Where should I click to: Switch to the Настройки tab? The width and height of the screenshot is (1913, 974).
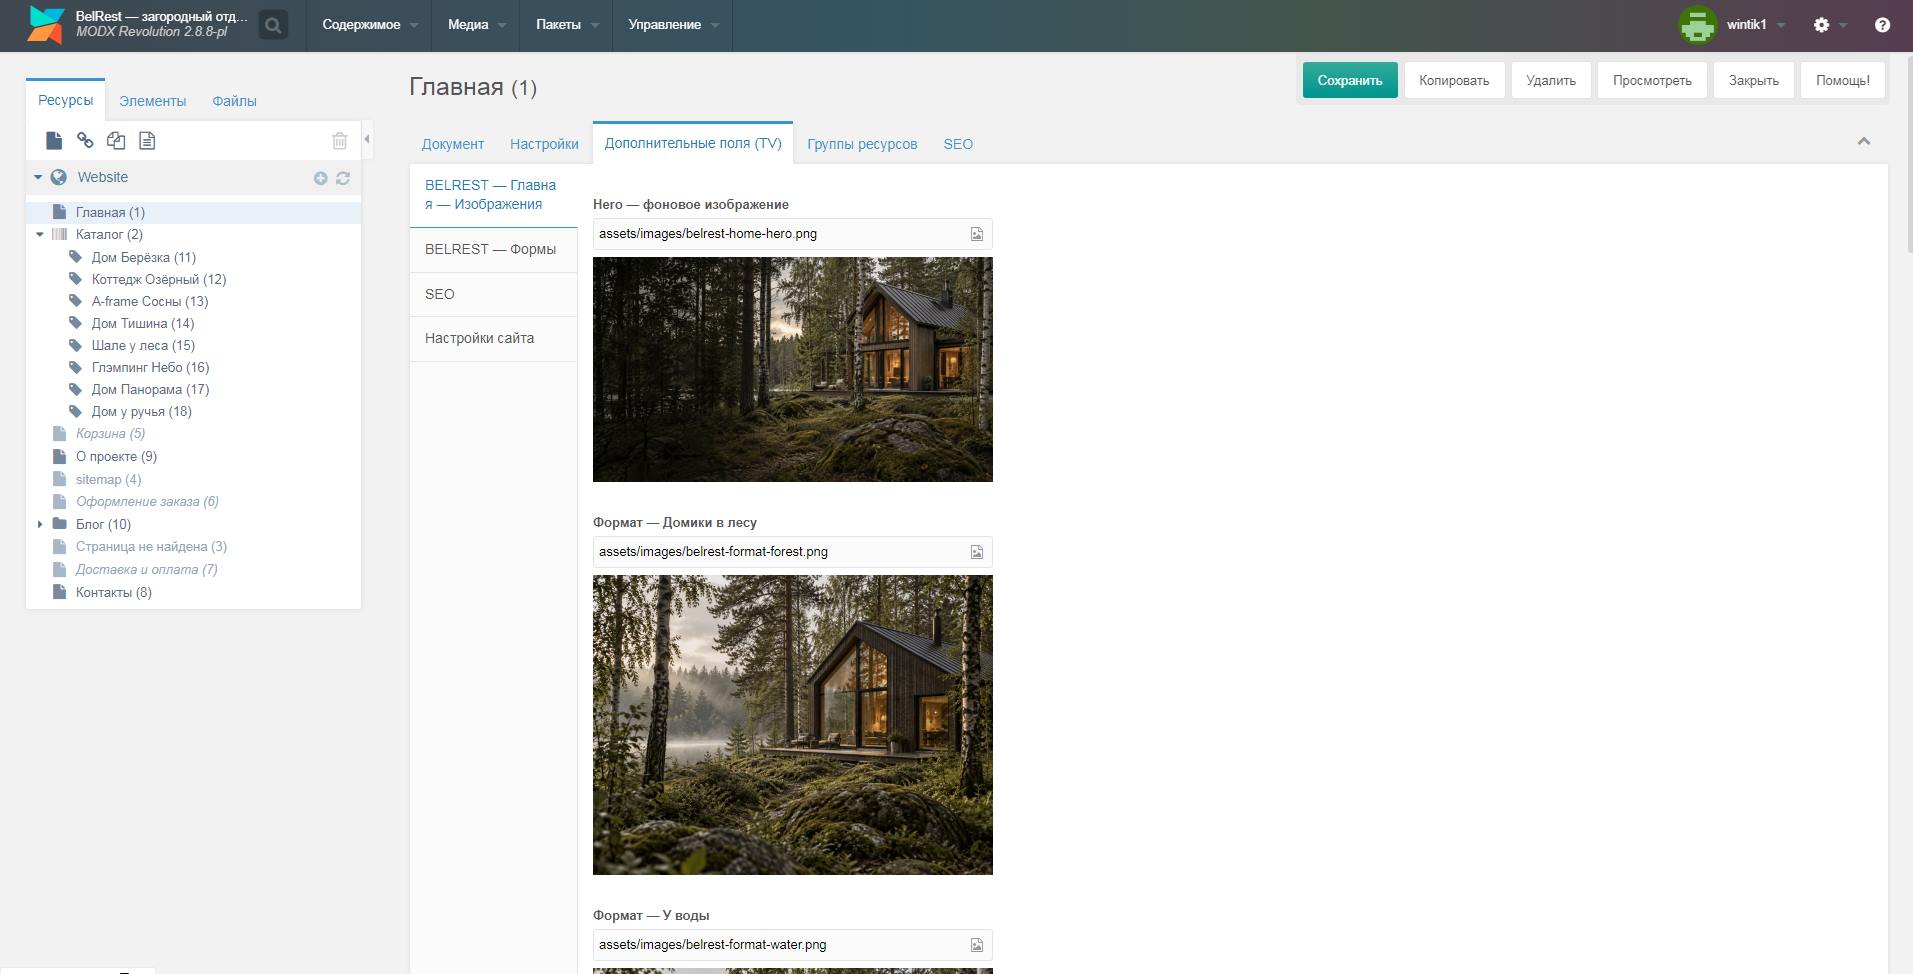pyautogui.click(x=544, y=144)
